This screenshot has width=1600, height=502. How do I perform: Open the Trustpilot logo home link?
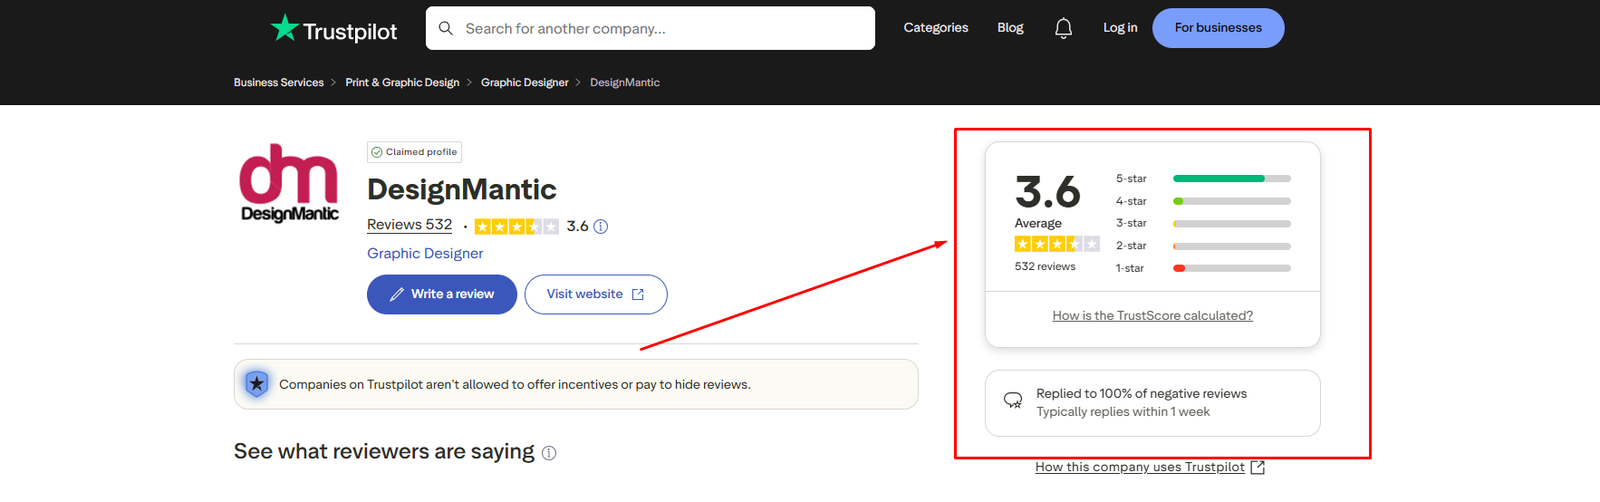pos(334,29)
